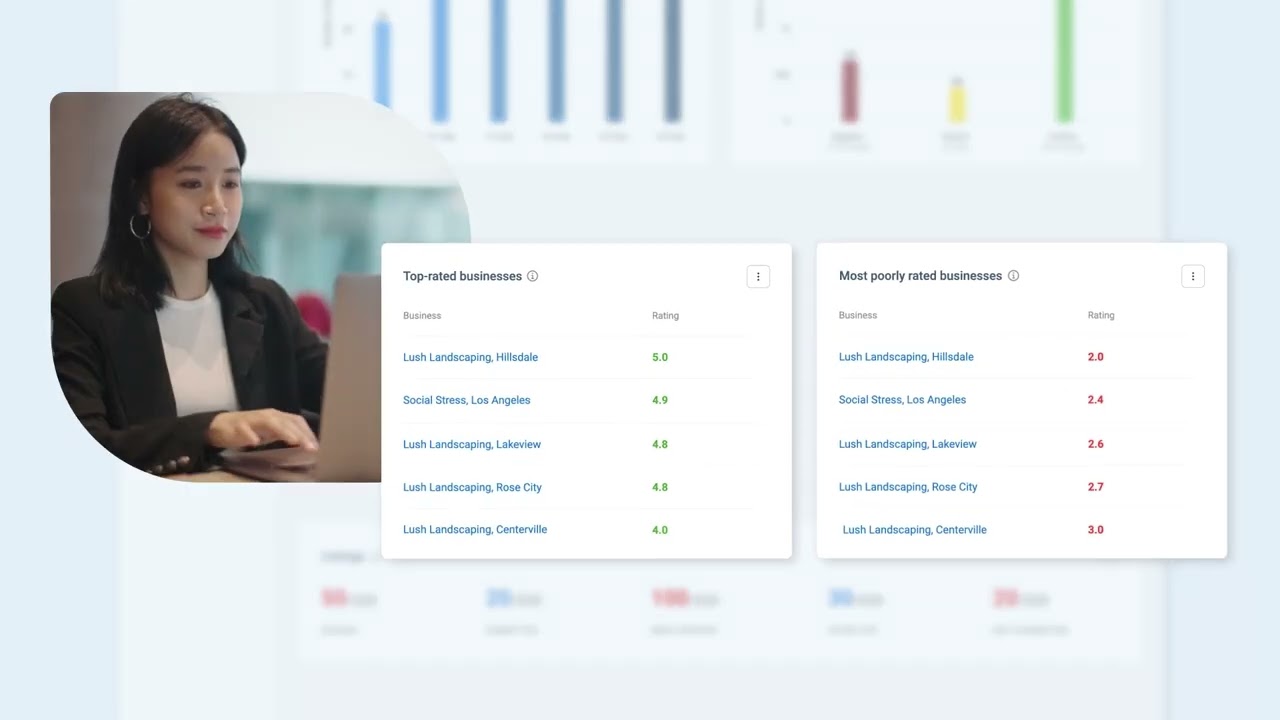Open Lush Landscaping, Hillsdale in Top-rated list
The width and height of the screenshot is (1280, 720).
pyautogui.click(x=470, y=357)
